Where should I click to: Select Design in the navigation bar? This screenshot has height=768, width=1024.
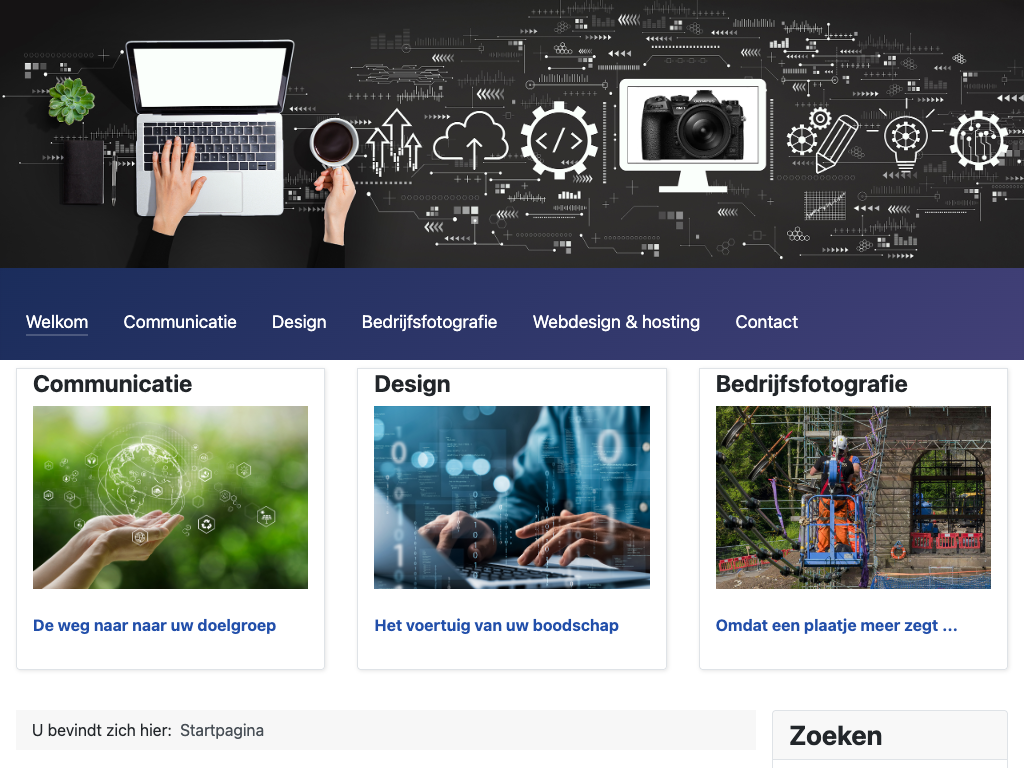point(299,322)
